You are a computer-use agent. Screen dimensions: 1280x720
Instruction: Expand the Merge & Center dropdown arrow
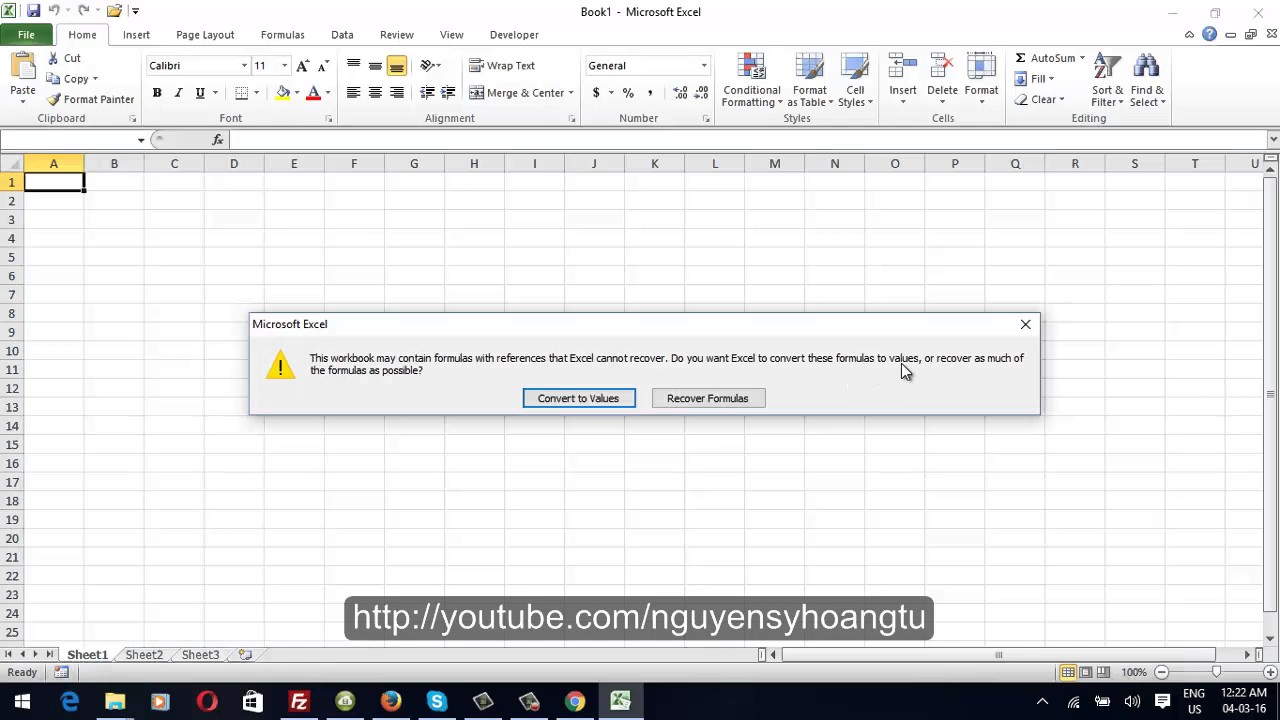pos(571,93)
